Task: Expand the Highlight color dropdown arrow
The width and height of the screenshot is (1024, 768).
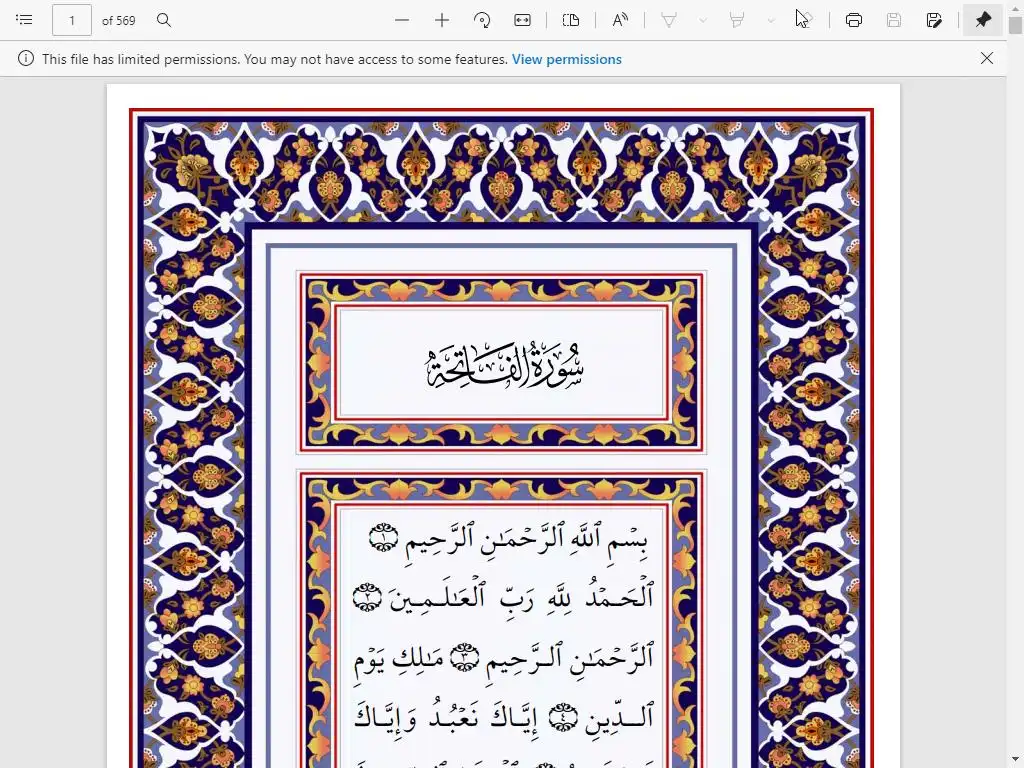Action: [x=771, y=20]
